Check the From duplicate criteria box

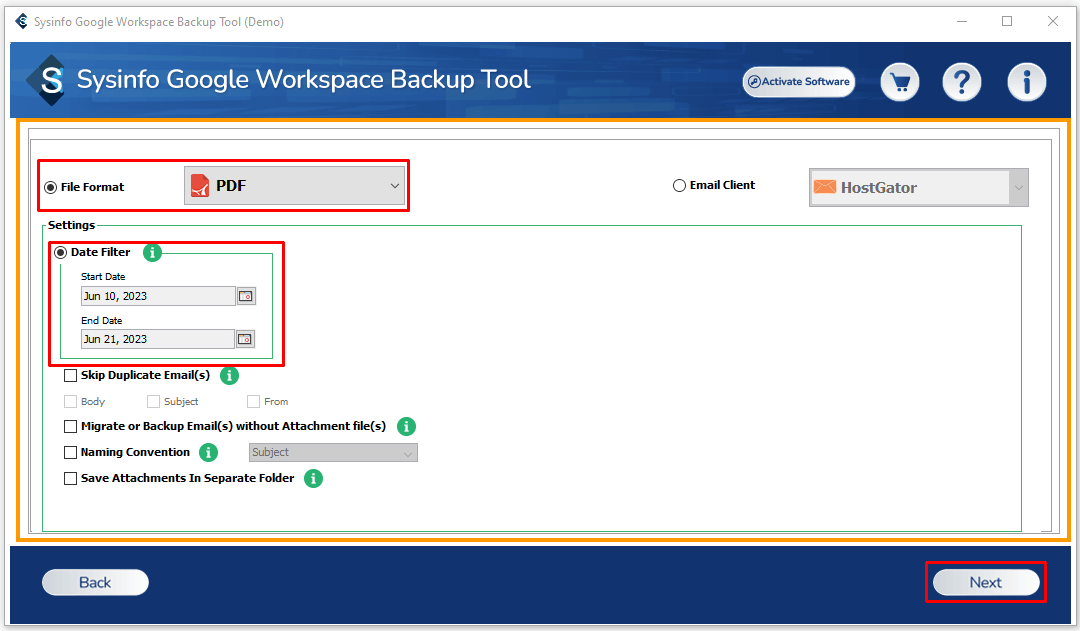point(253,402)
